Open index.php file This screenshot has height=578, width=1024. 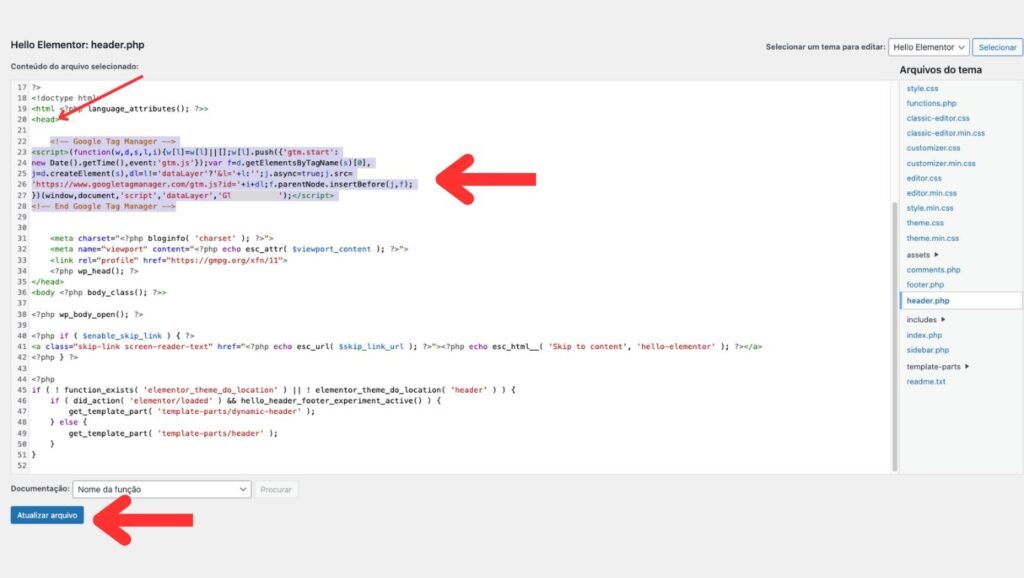924,335
